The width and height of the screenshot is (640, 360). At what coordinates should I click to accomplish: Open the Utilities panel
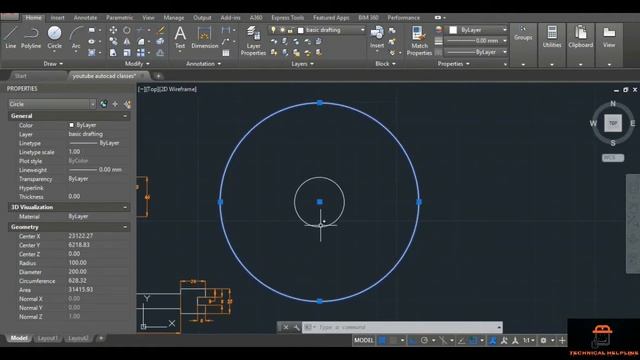pyautogui.click(x=552, y=44)
